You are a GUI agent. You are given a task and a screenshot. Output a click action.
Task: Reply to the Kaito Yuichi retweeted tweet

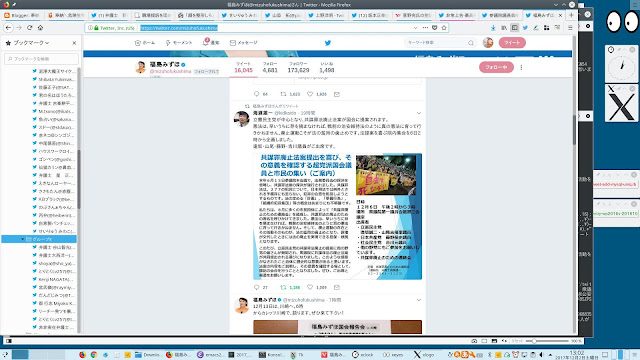click(257, 287)
